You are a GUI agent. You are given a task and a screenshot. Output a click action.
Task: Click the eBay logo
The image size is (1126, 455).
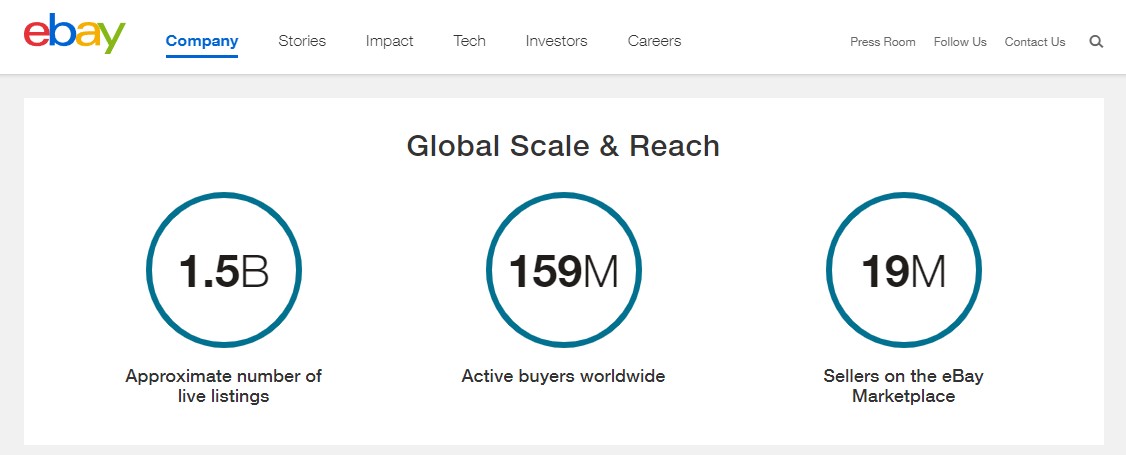click(x=75, y=34)
